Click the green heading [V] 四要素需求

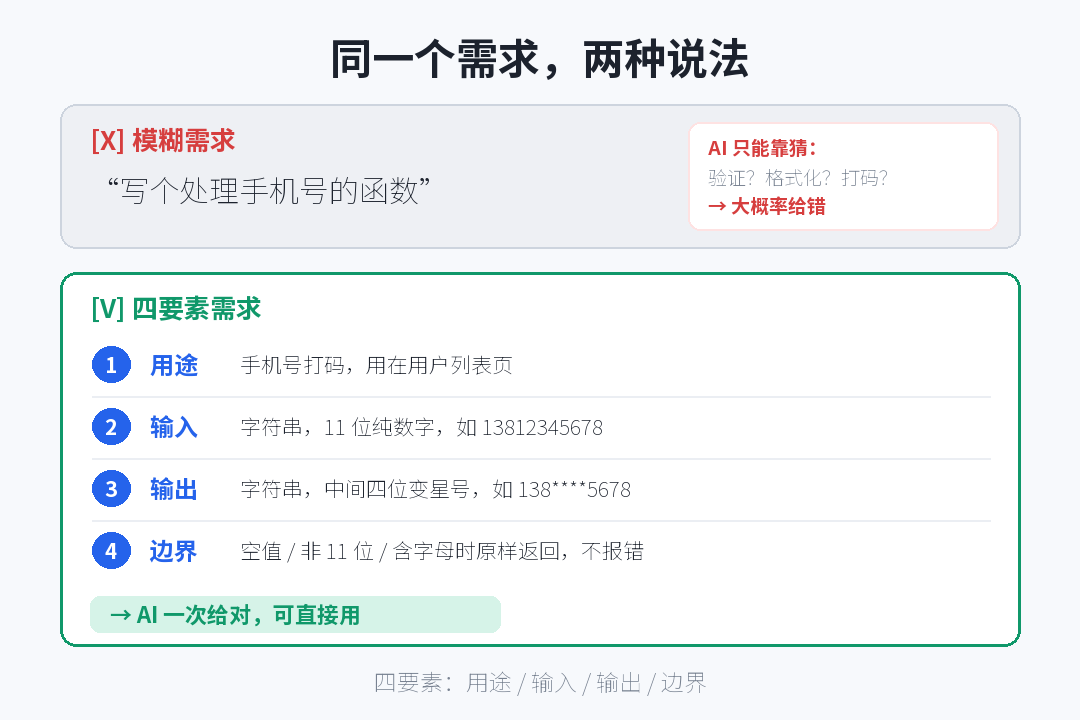pyautogui.click(x=176, y=309)
